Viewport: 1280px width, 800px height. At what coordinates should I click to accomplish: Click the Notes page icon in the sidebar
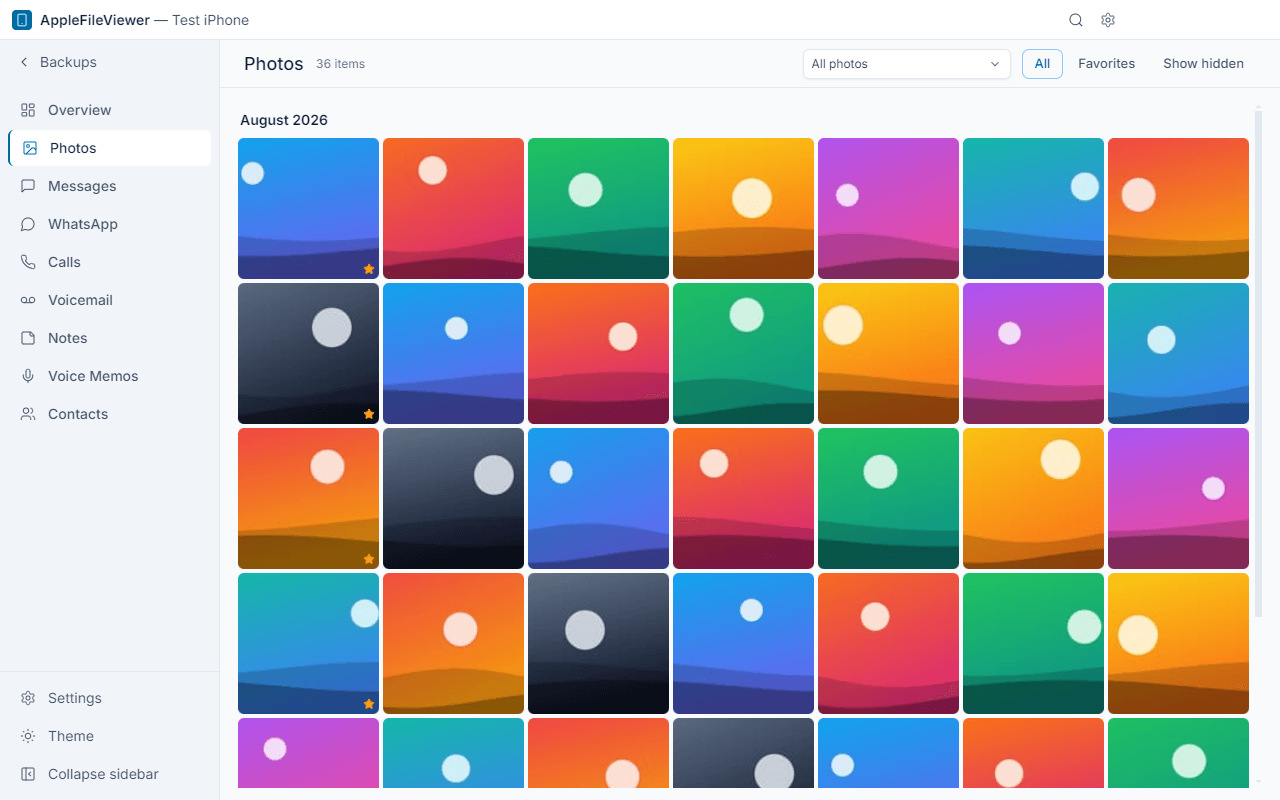[x=28, y=338]
